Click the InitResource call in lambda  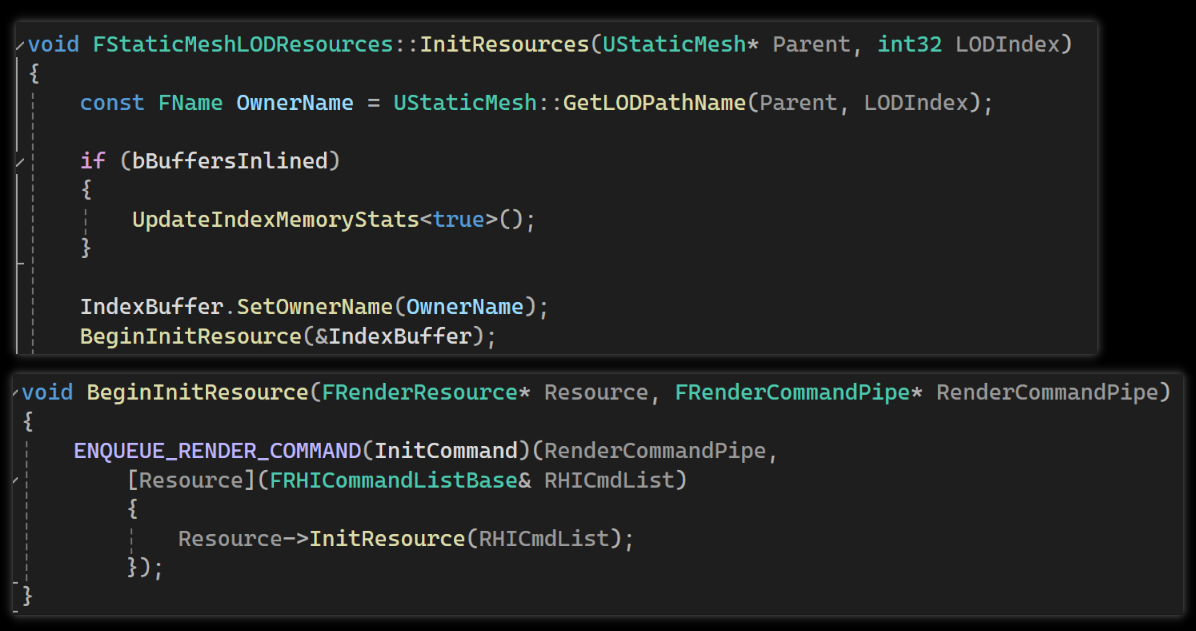coord(387,539)
